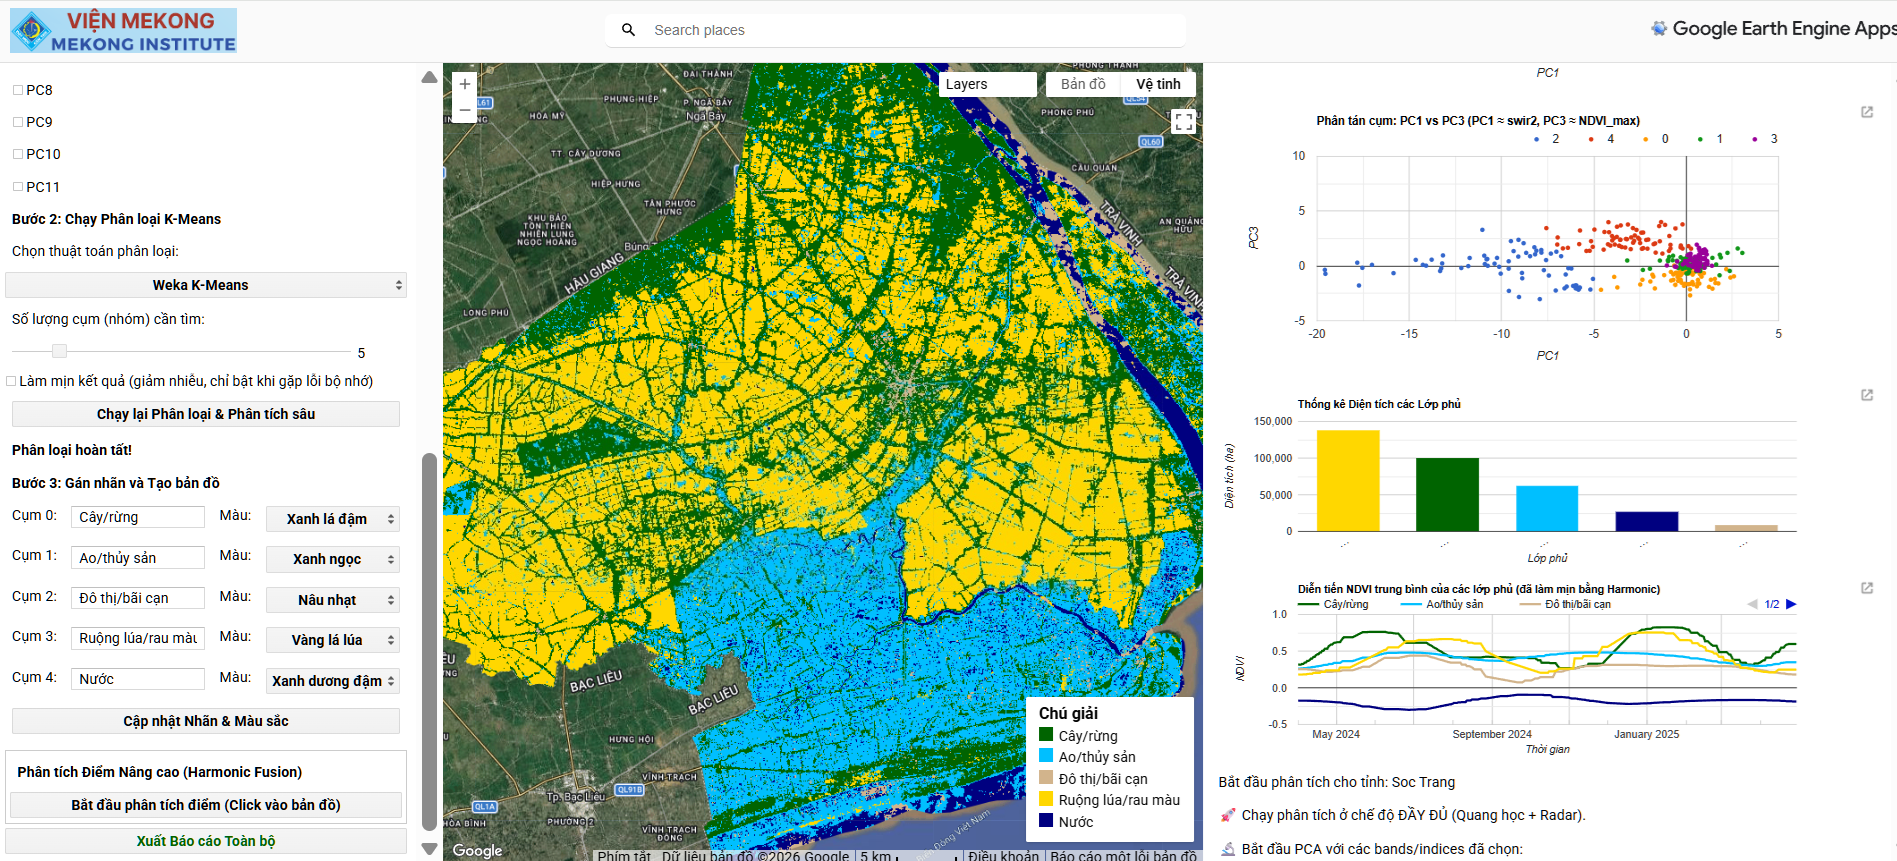Open the Cụm 1 color dropdown Xanh ngọc
1897x861 pixels.
point(333,559)
